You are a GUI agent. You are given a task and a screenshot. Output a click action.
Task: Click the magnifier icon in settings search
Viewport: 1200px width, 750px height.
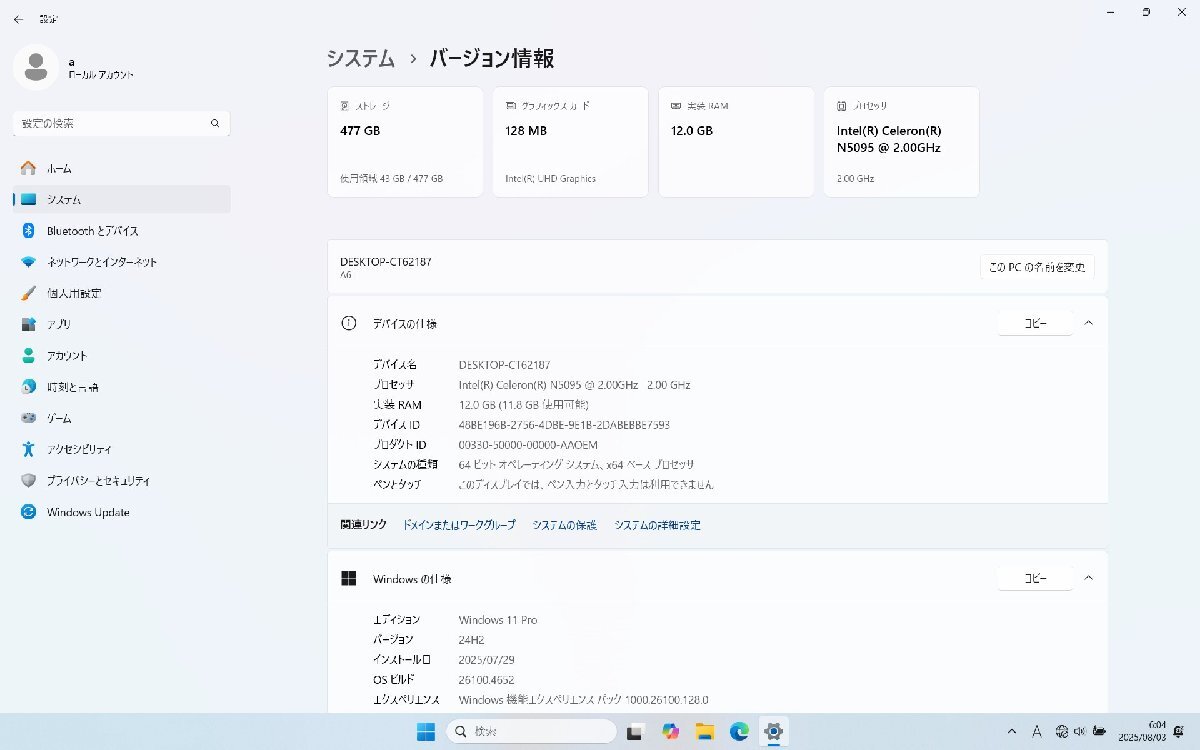tap(215, 123)
